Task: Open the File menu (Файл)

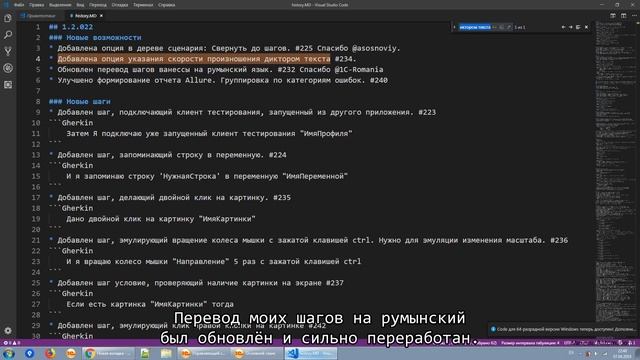Action: tap(19, 5)
